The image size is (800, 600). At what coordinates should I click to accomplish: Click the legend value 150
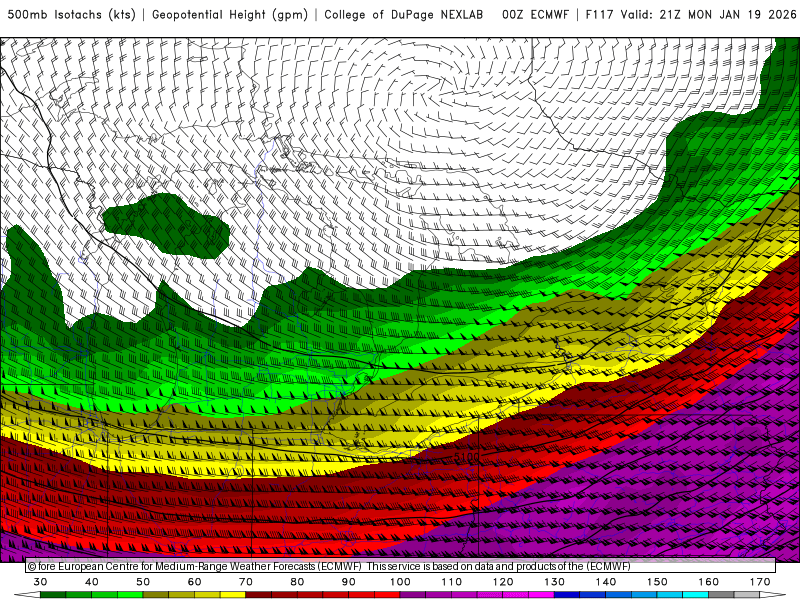(x=657, y=582)
